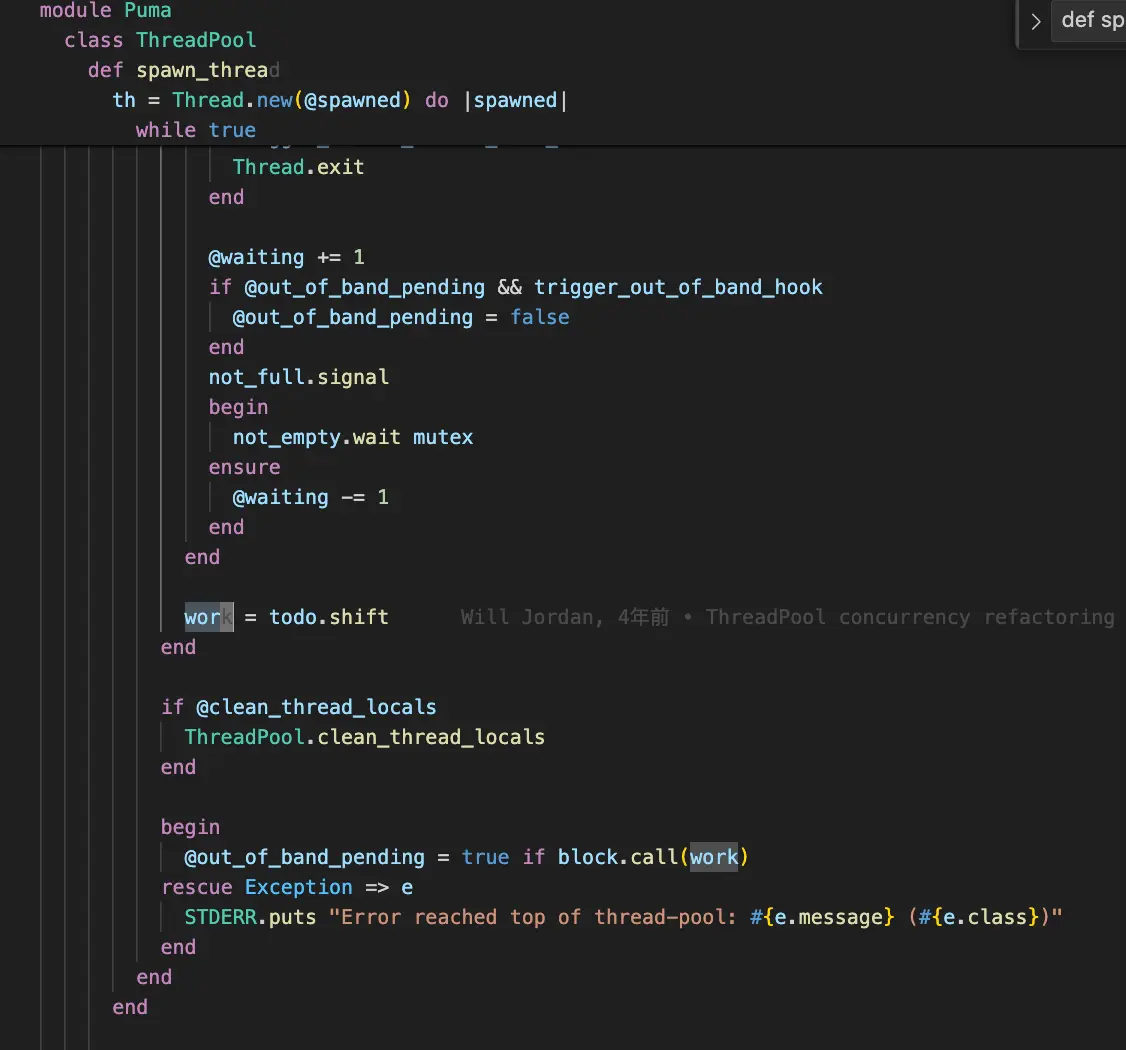Click the 'ensure' keyword
The image size is (1126, 1050).
tap(244, 468)
